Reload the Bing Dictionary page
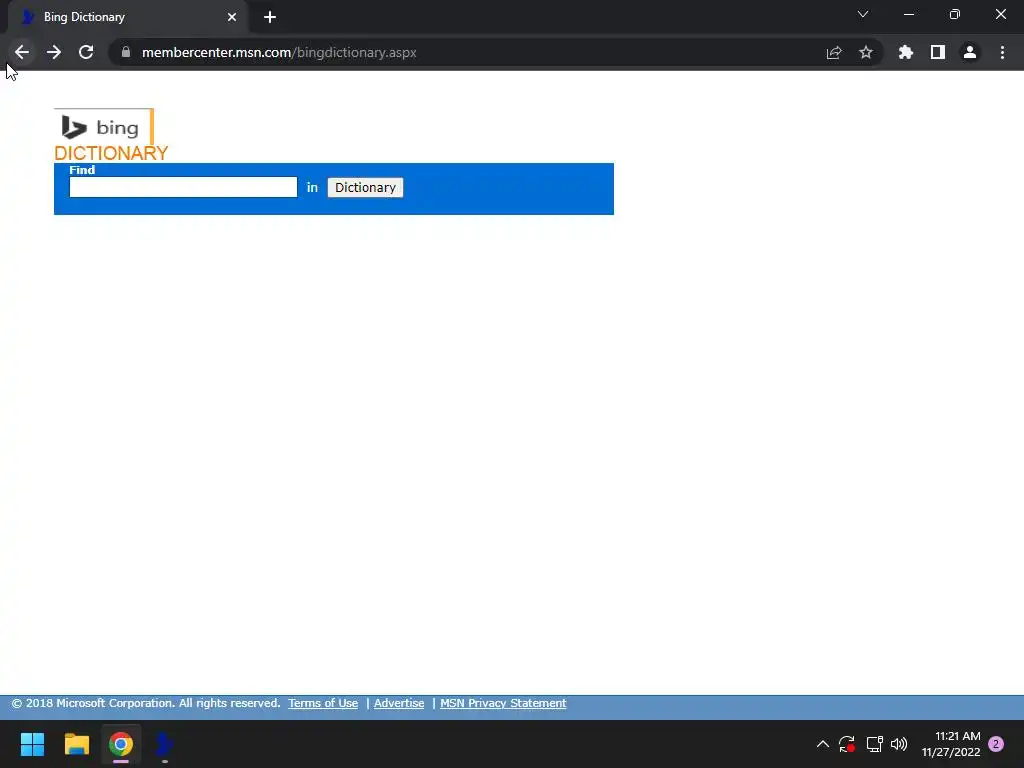Screen dimensions: 1024x768 86,52
